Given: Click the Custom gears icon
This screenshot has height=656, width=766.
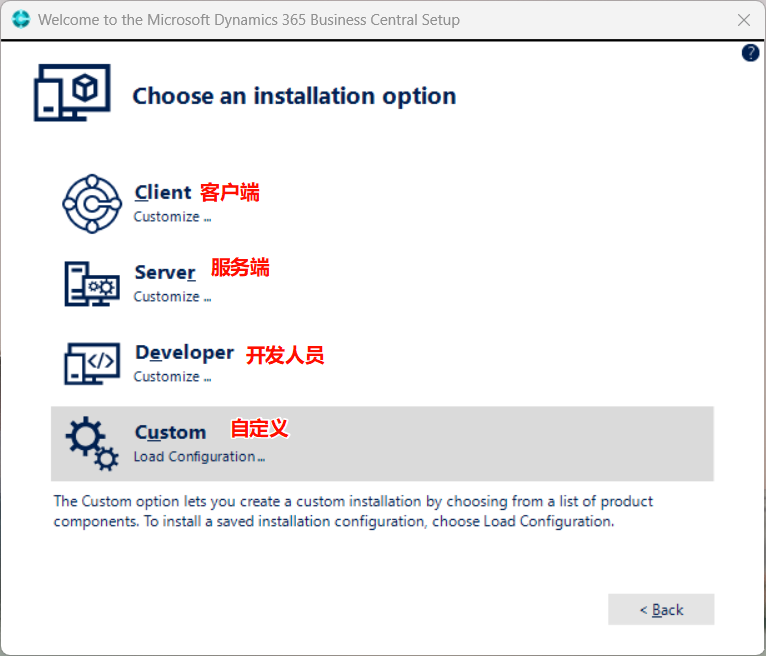Looking at the screenshot, I should pos(92,444).
